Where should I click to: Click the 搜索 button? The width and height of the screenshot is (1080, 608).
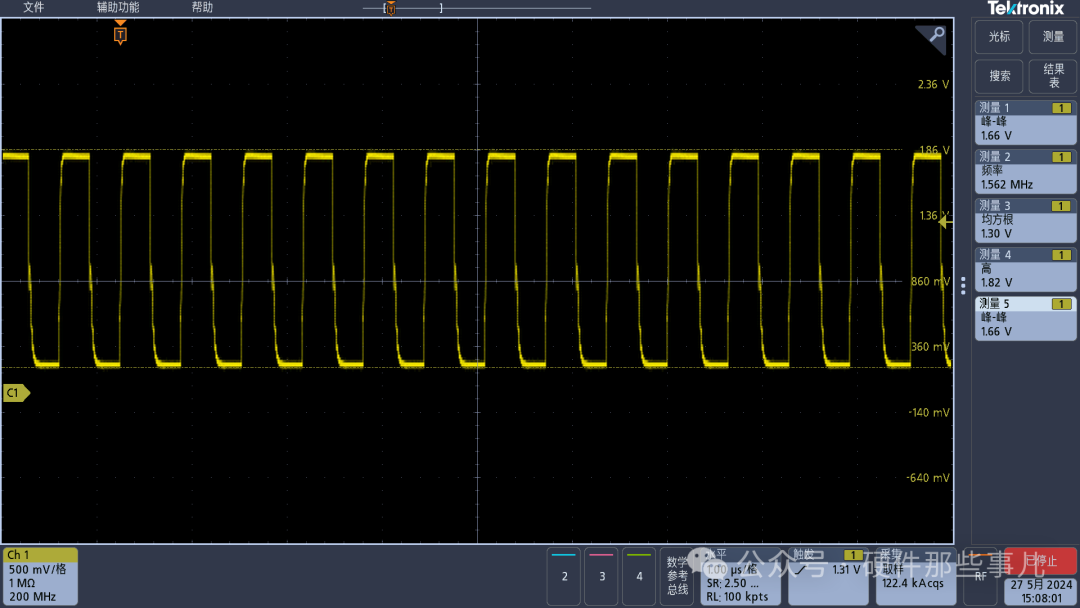coord(999,76)
